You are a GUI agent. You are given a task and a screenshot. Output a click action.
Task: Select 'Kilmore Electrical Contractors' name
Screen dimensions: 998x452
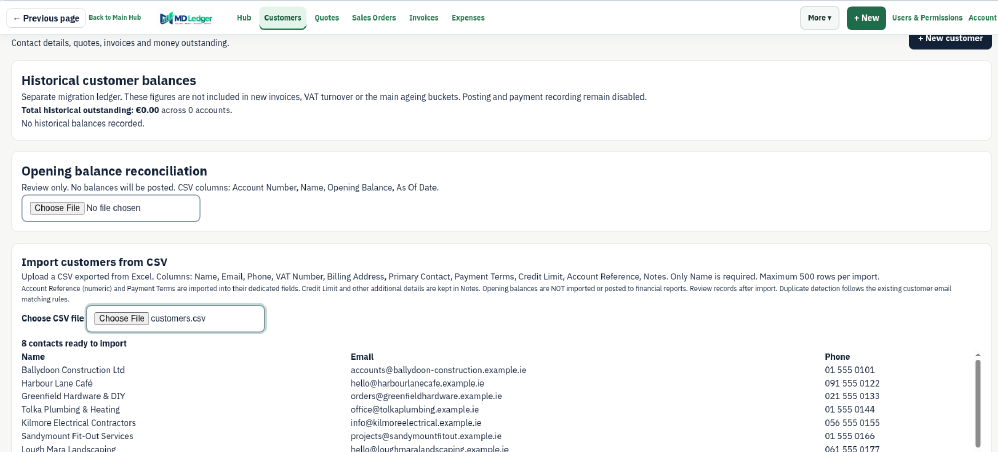point(78,423)
